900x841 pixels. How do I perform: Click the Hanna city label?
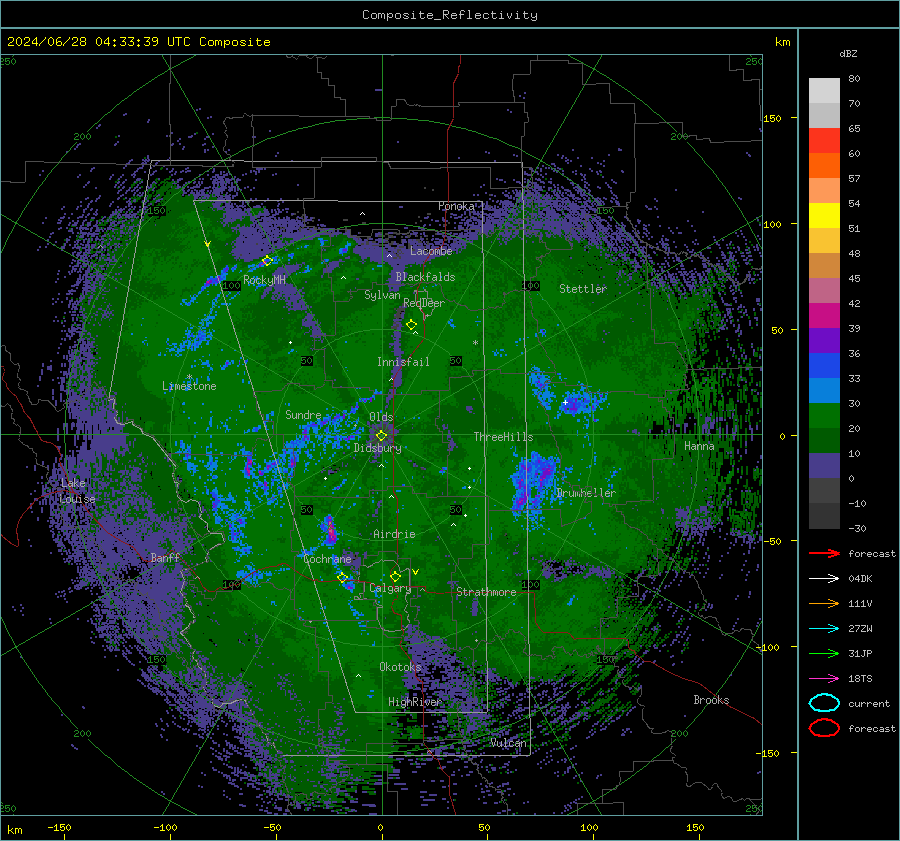(699, 446)
